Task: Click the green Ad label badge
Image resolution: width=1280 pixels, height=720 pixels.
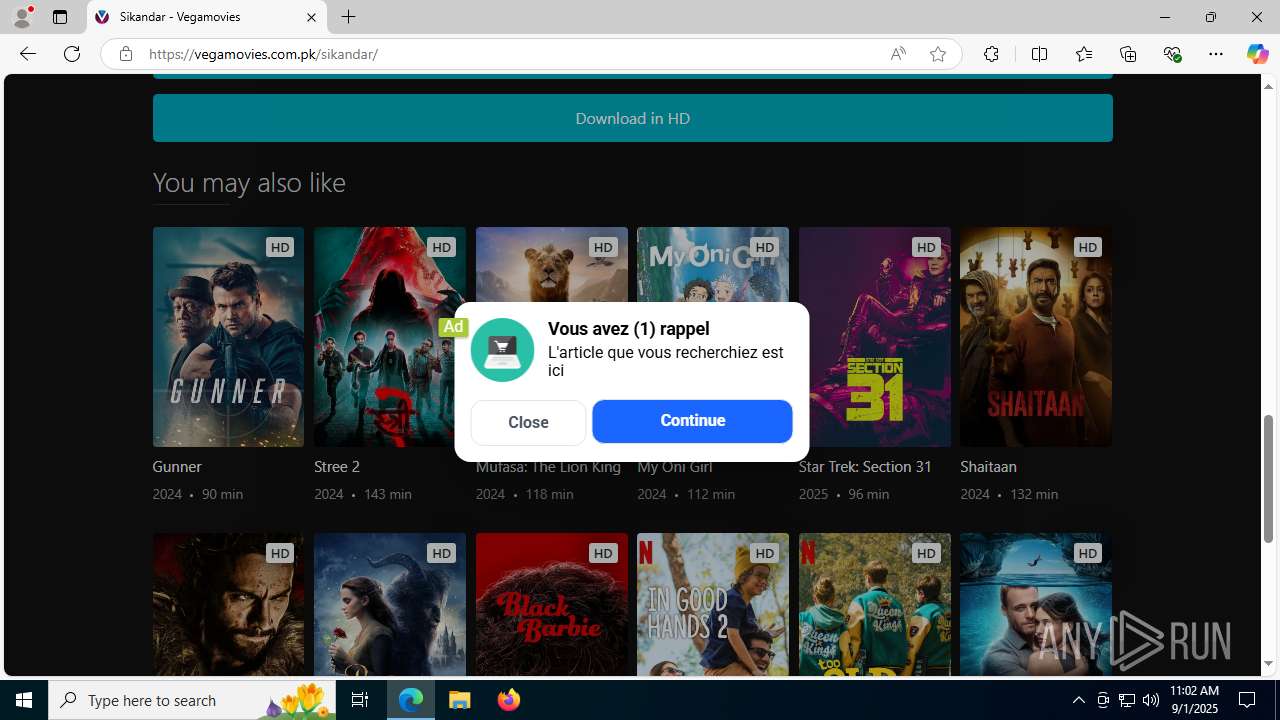Action: coord(453,327)
